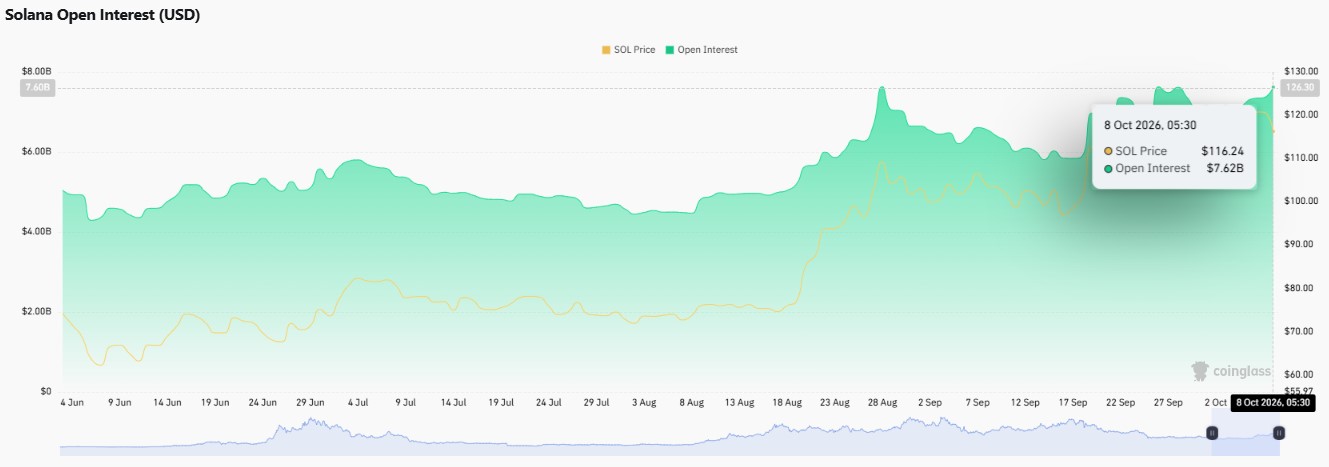Image resolution: width=1329 pixels, height=467 pixels.
Task: Click the yellow SOL Price legend swatch
Action: tap(604, 50)
